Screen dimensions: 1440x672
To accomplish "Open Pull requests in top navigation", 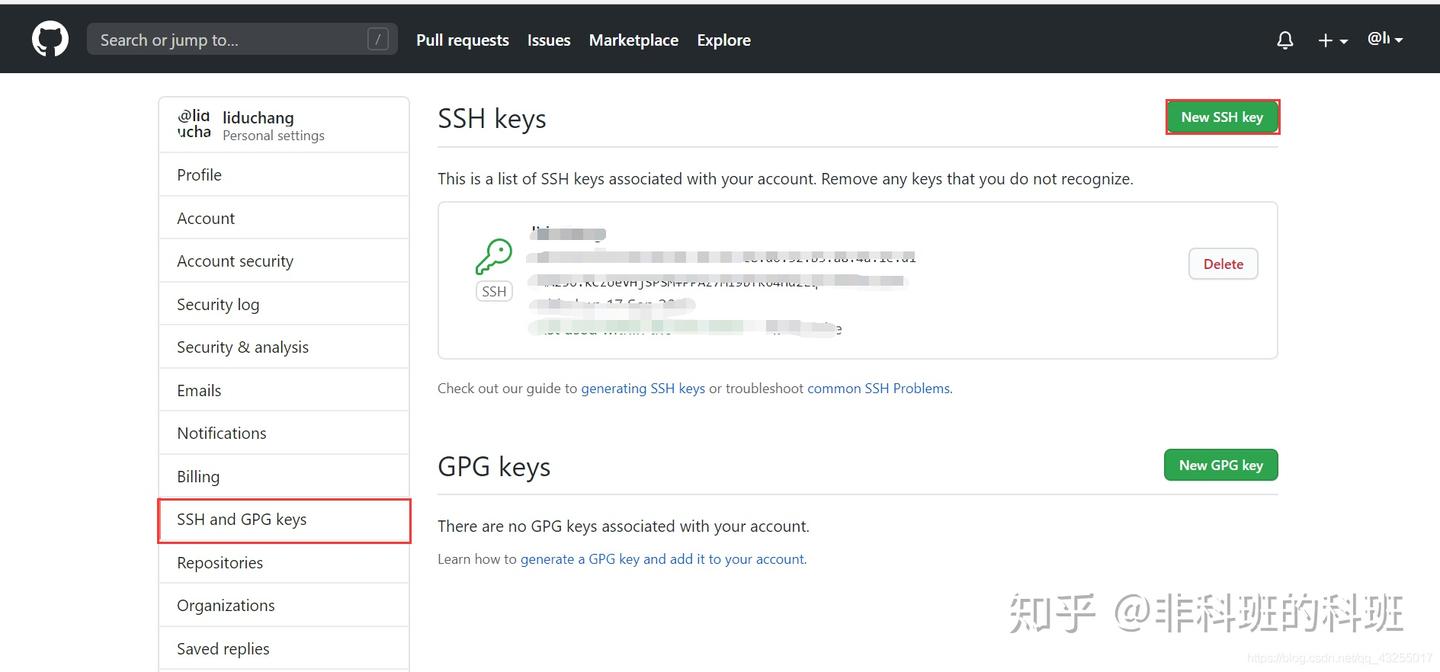I will click(x=462, y=40).
